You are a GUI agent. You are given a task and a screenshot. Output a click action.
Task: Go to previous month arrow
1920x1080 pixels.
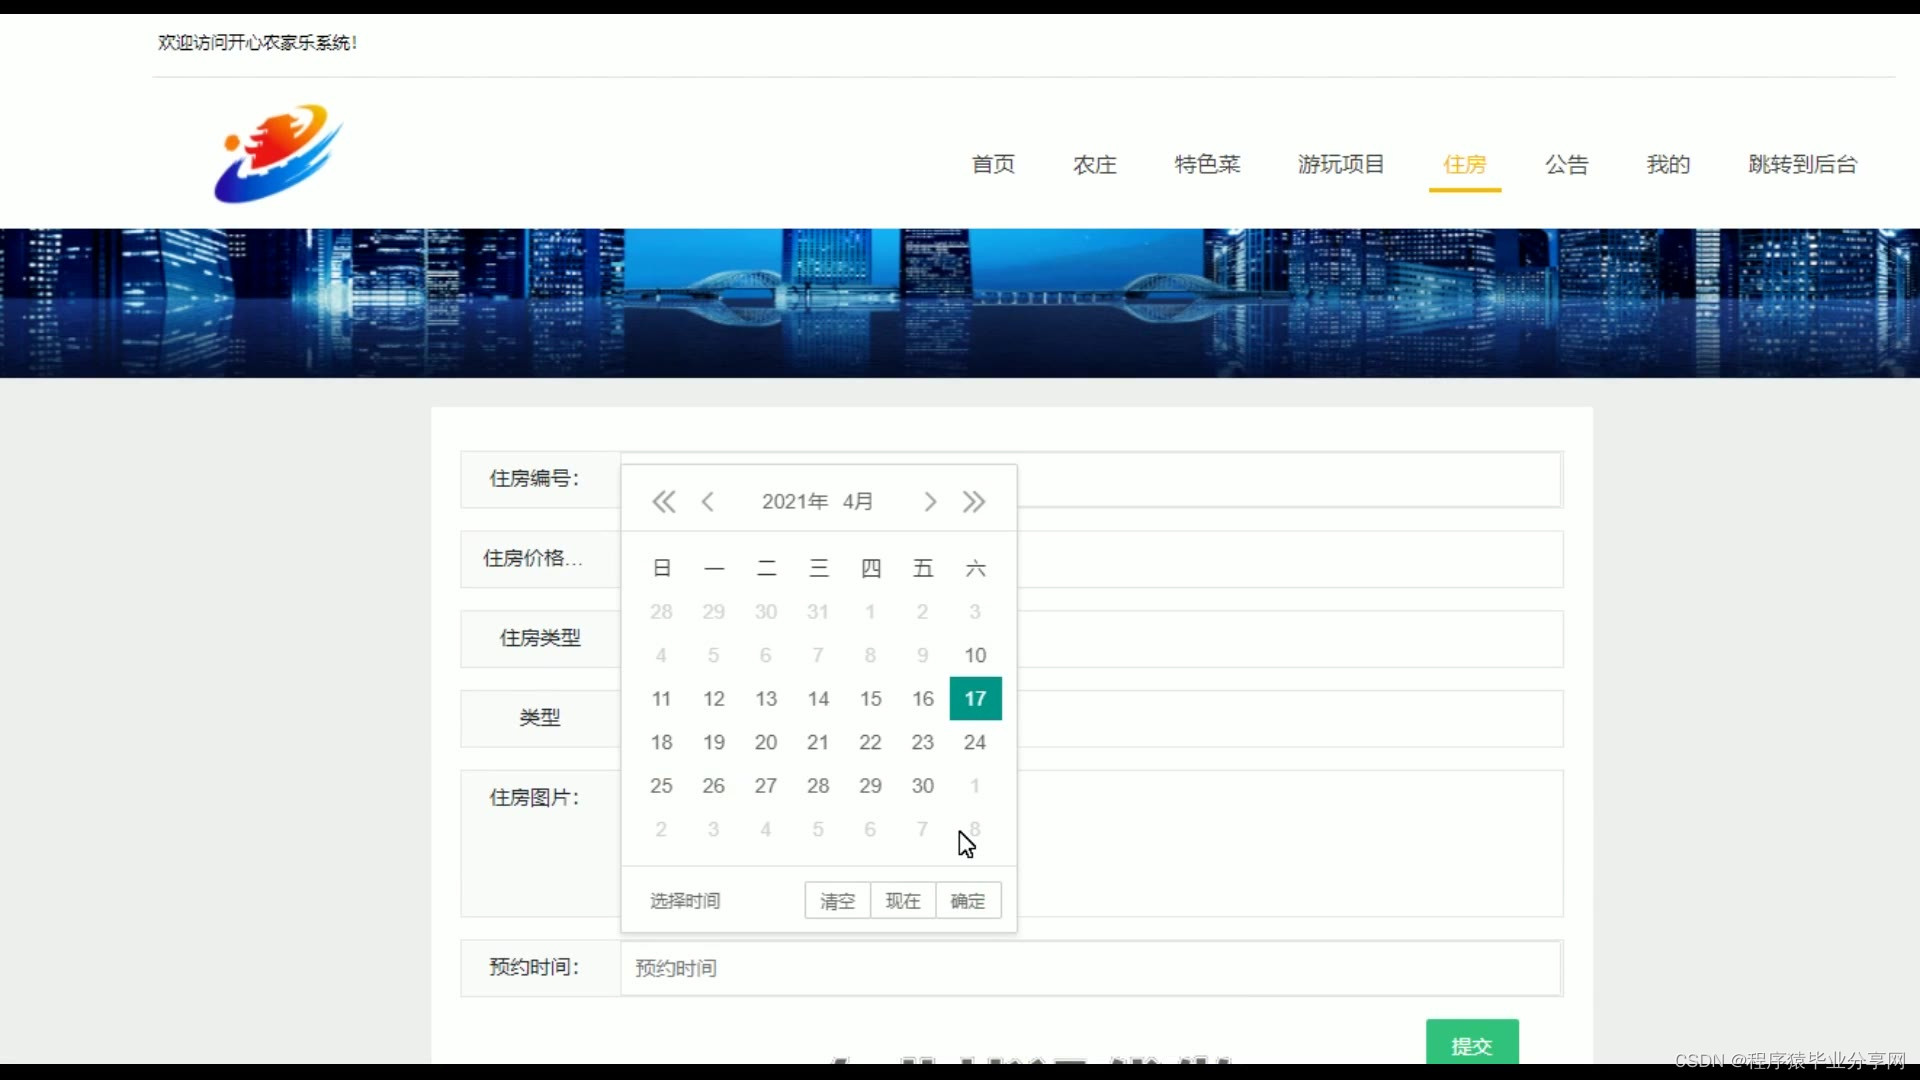pyautogui.click(x=708, y=502)
